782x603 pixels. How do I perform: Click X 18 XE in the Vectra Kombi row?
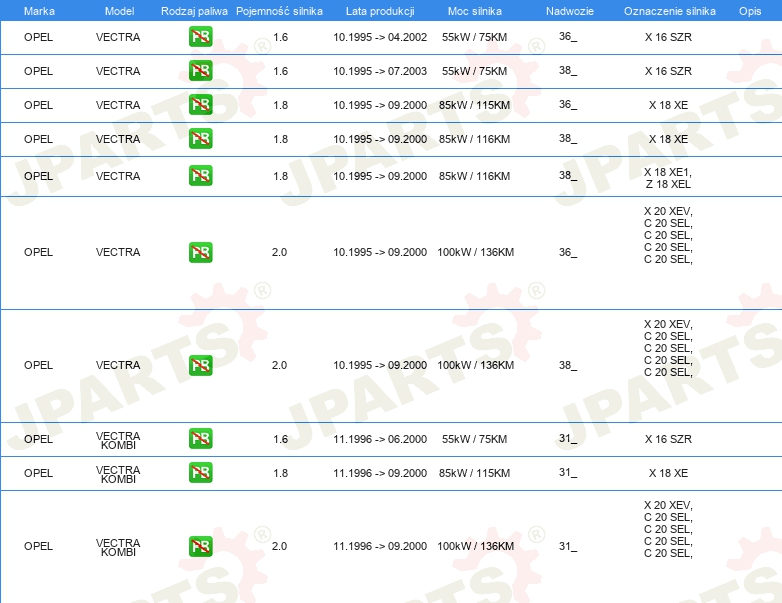(668, 473)
